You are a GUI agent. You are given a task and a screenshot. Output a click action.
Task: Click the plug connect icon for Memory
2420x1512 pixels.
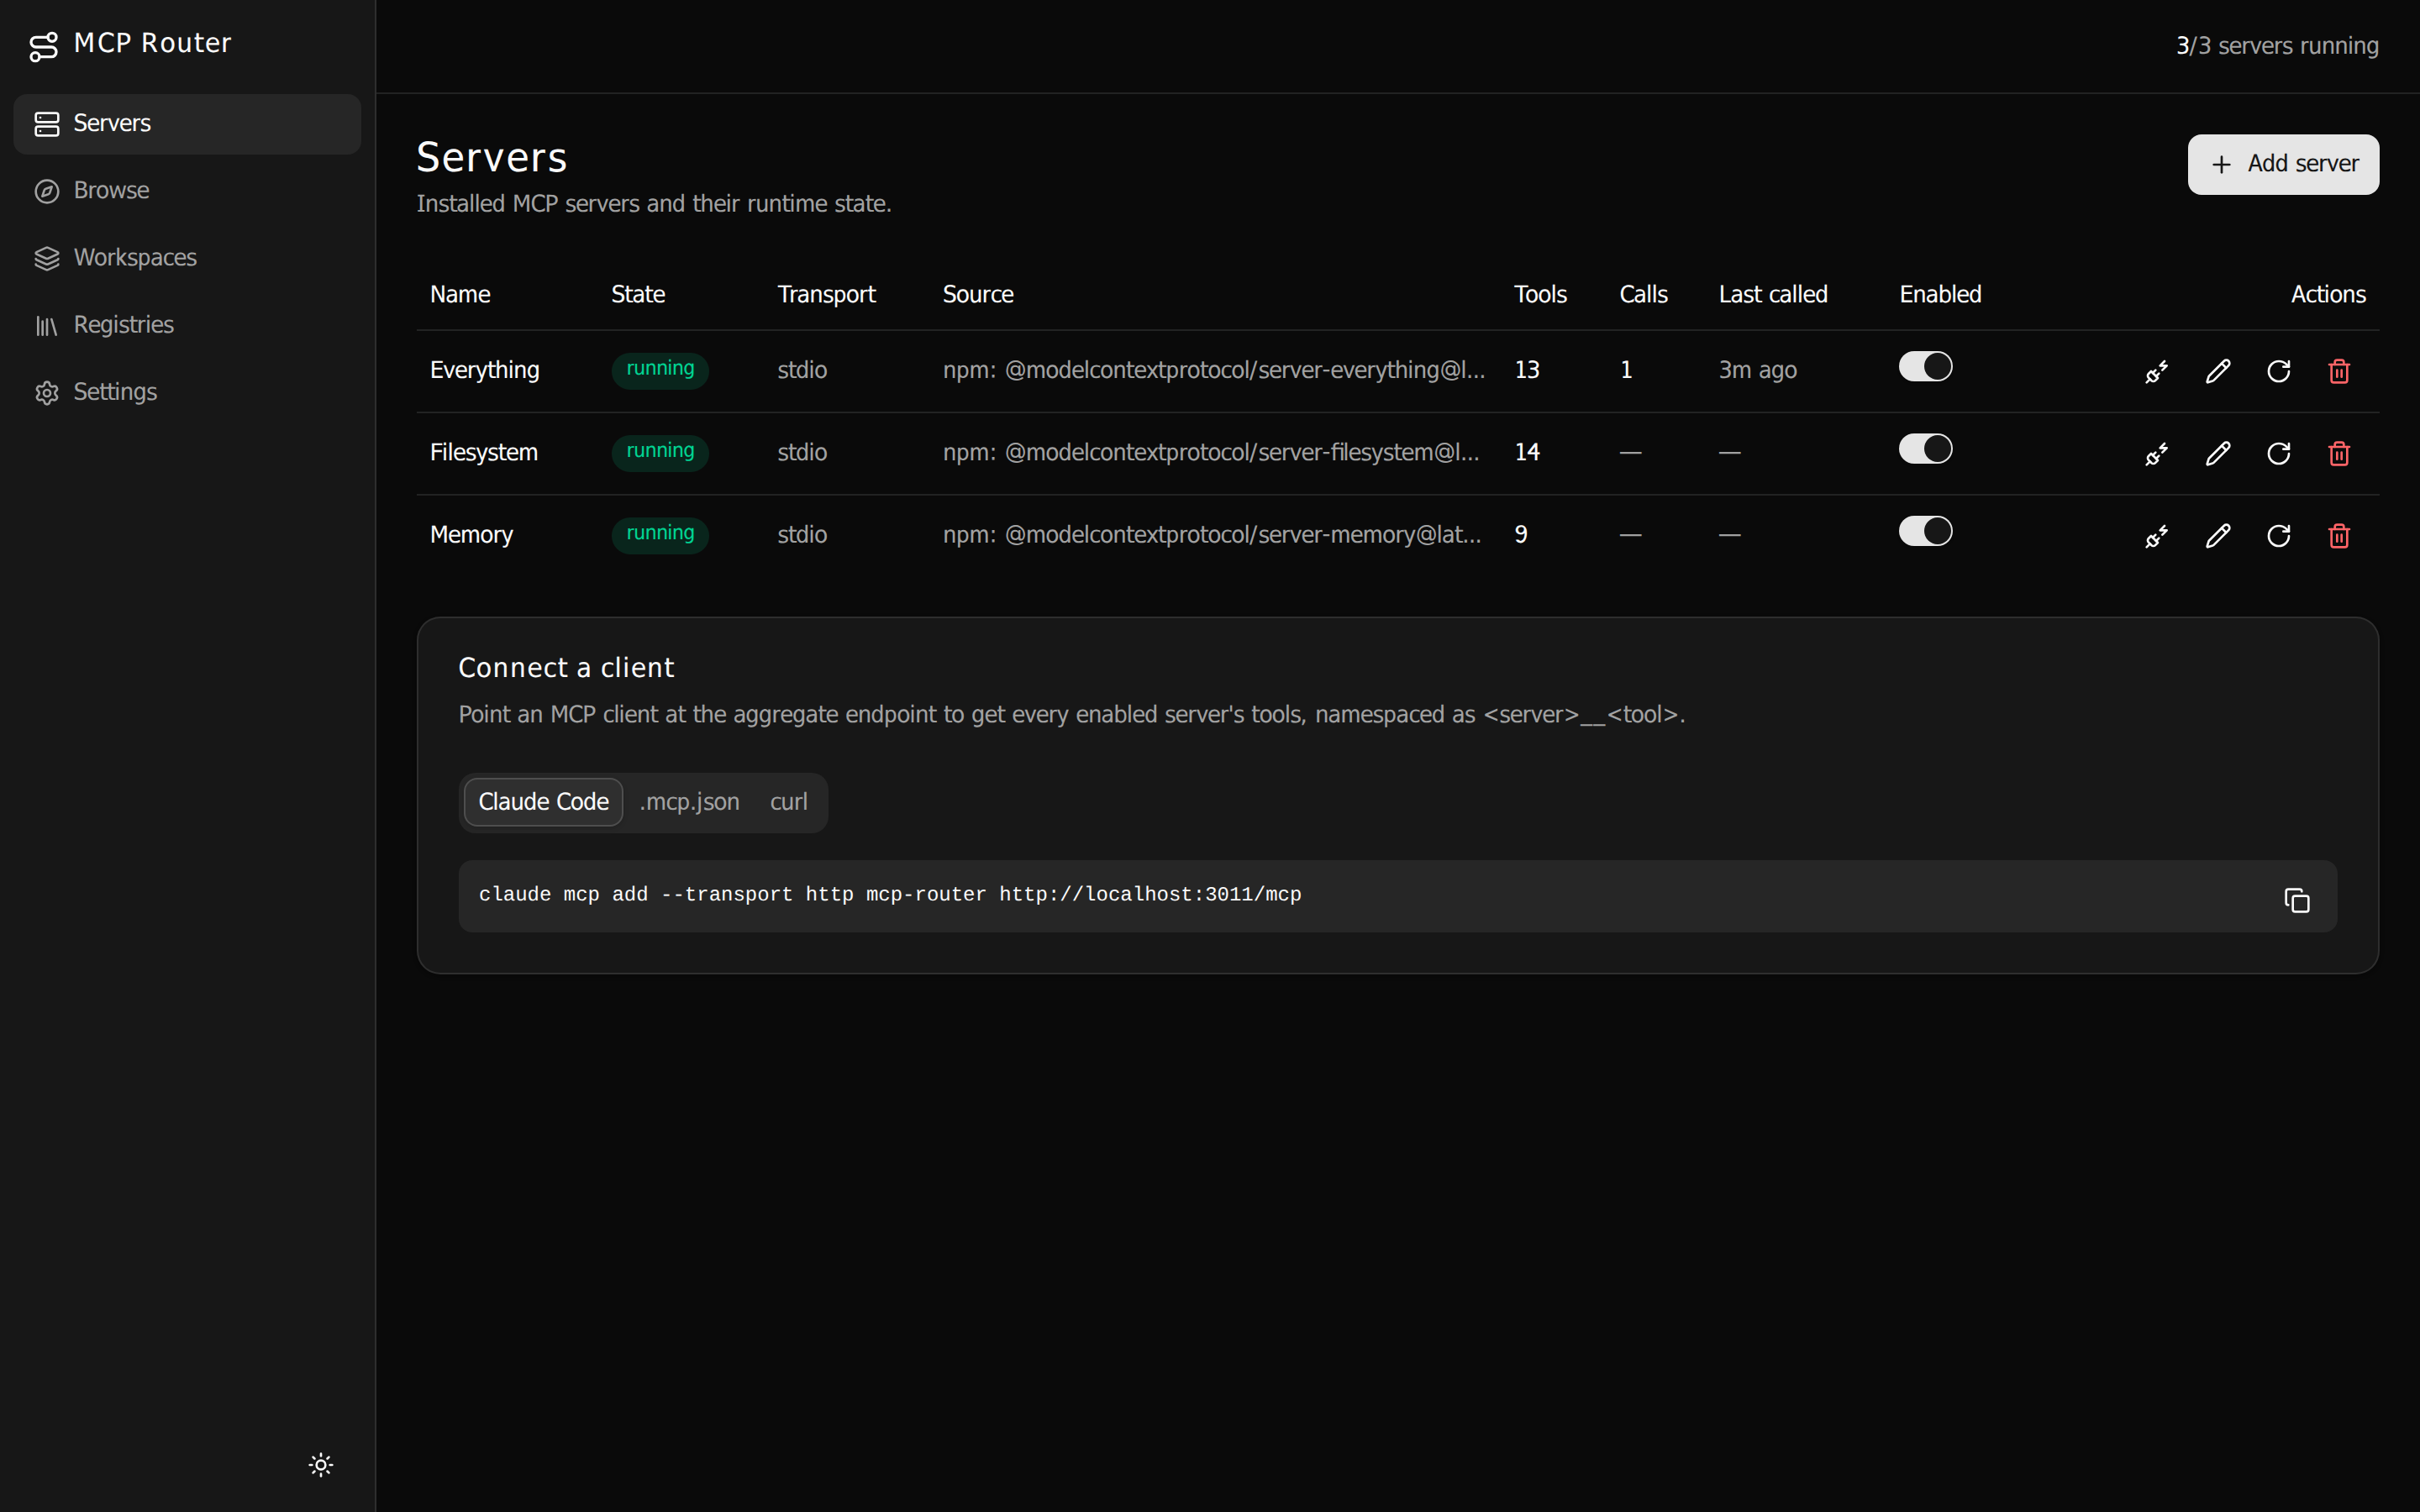tap(2157, 536)
